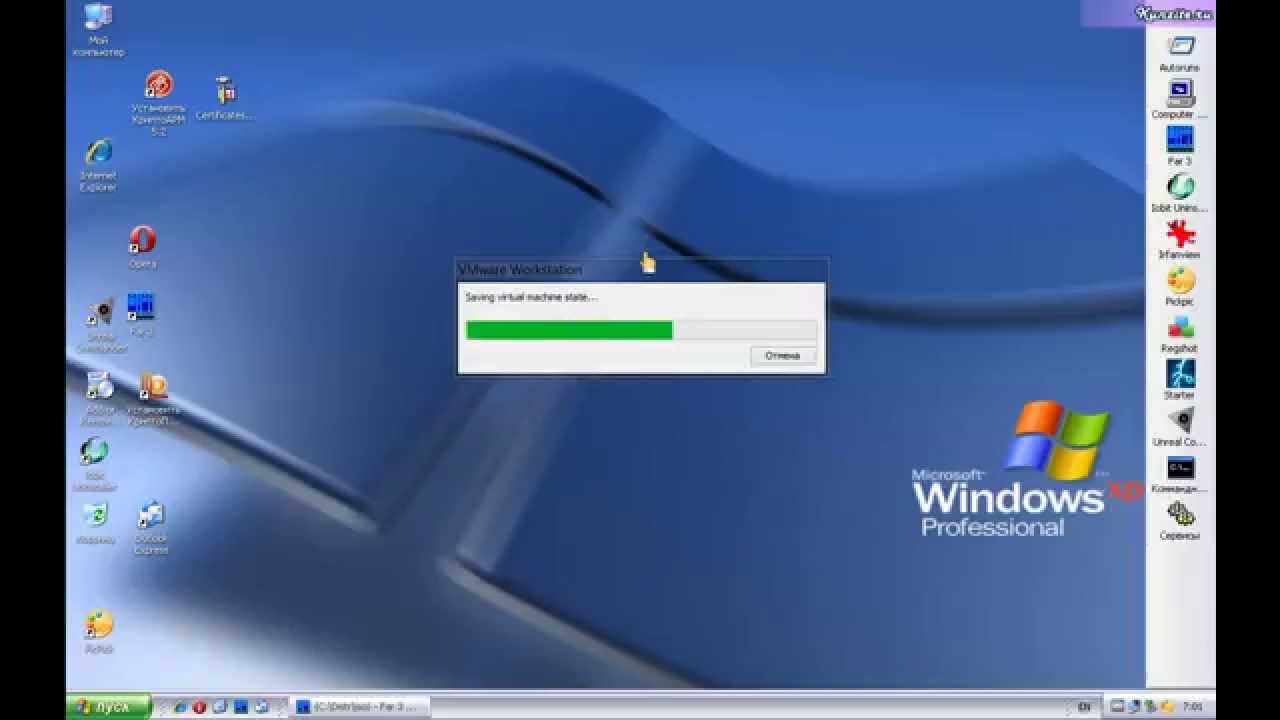
Task: Select the PicPick desktop icon at bottom left
Action: tap(98, 632)
